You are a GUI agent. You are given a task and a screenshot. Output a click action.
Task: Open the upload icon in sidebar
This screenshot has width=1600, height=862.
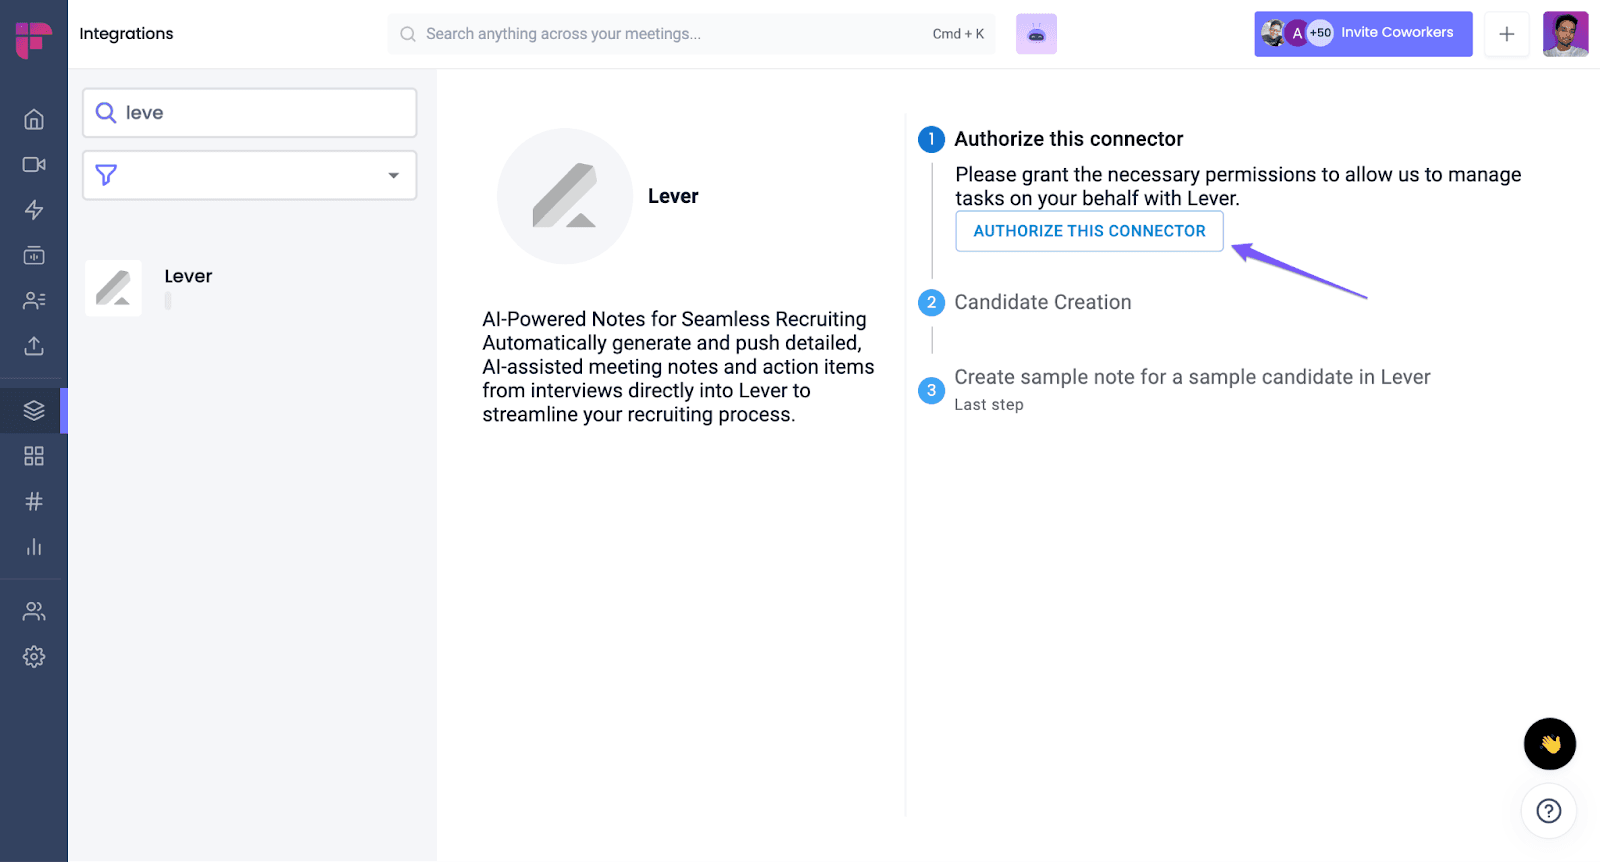pos(34,346)
